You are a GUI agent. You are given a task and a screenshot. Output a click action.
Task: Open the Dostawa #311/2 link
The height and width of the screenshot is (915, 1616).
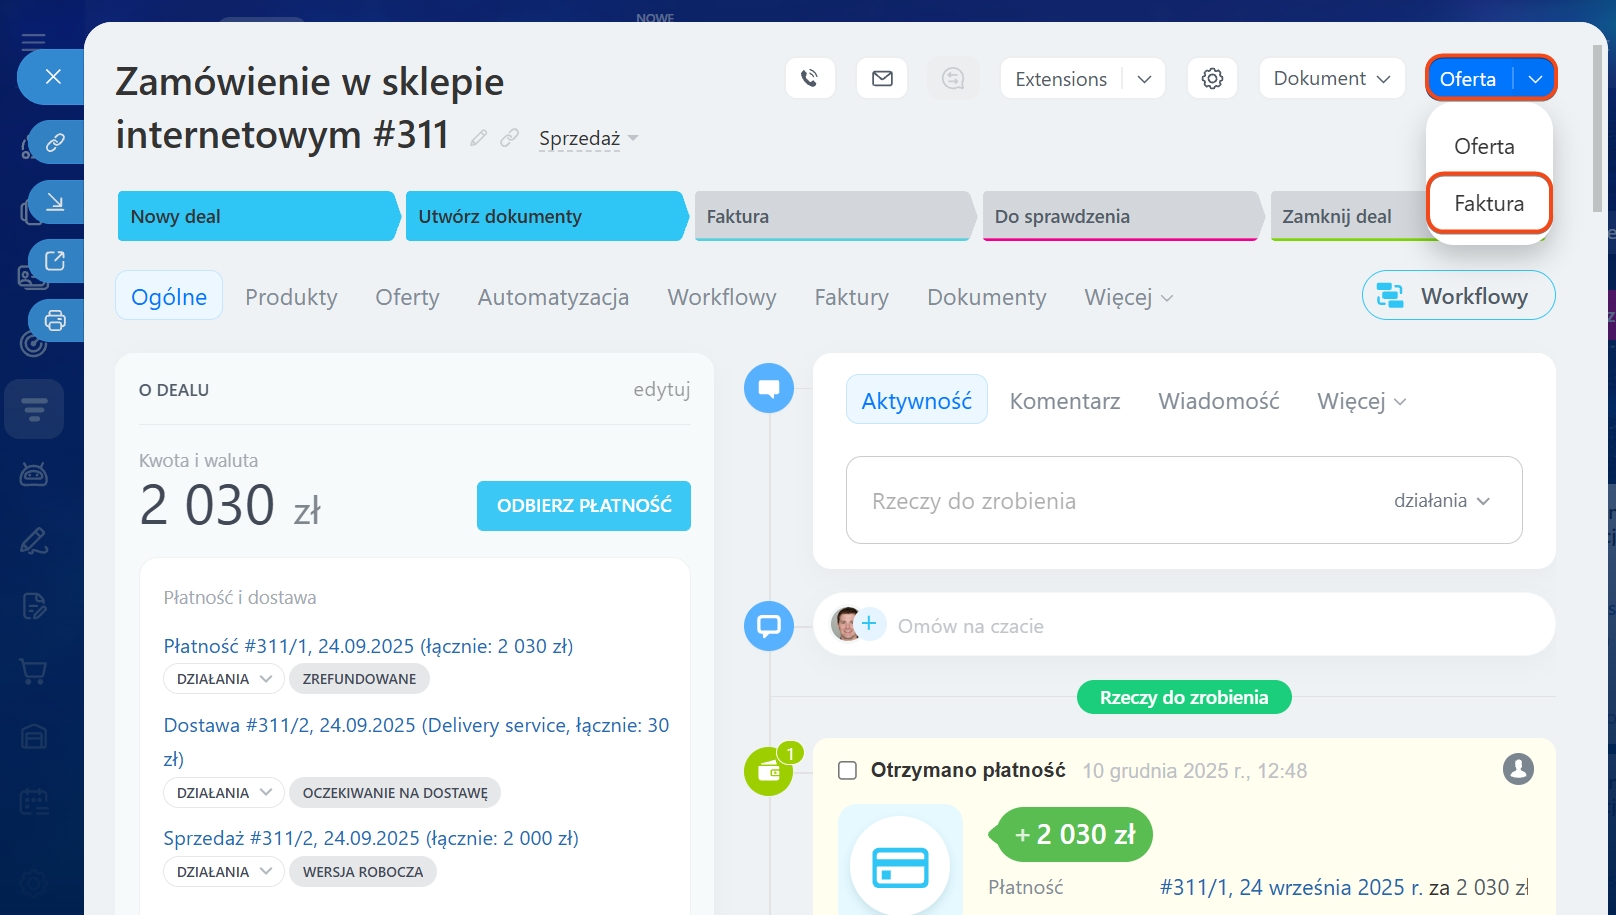[x=416, y=726]
